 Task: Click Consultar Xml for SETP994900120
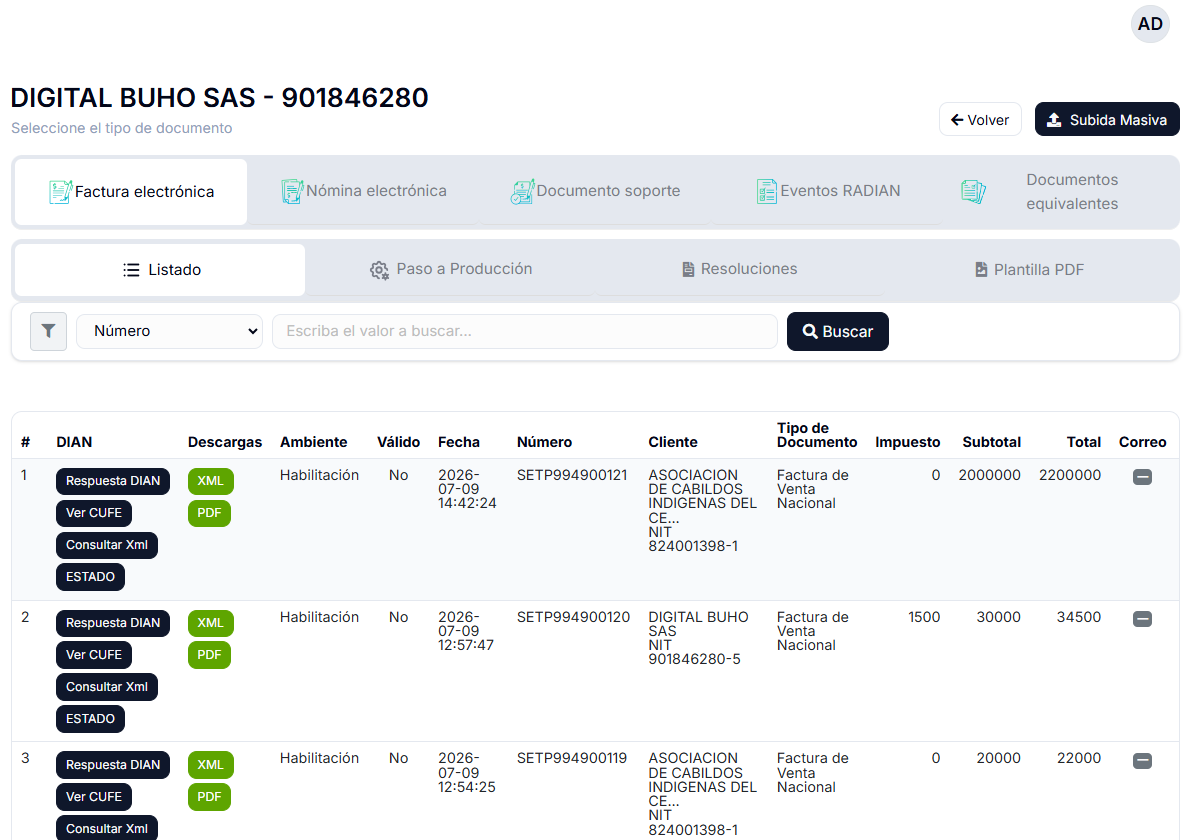(107, 687)
